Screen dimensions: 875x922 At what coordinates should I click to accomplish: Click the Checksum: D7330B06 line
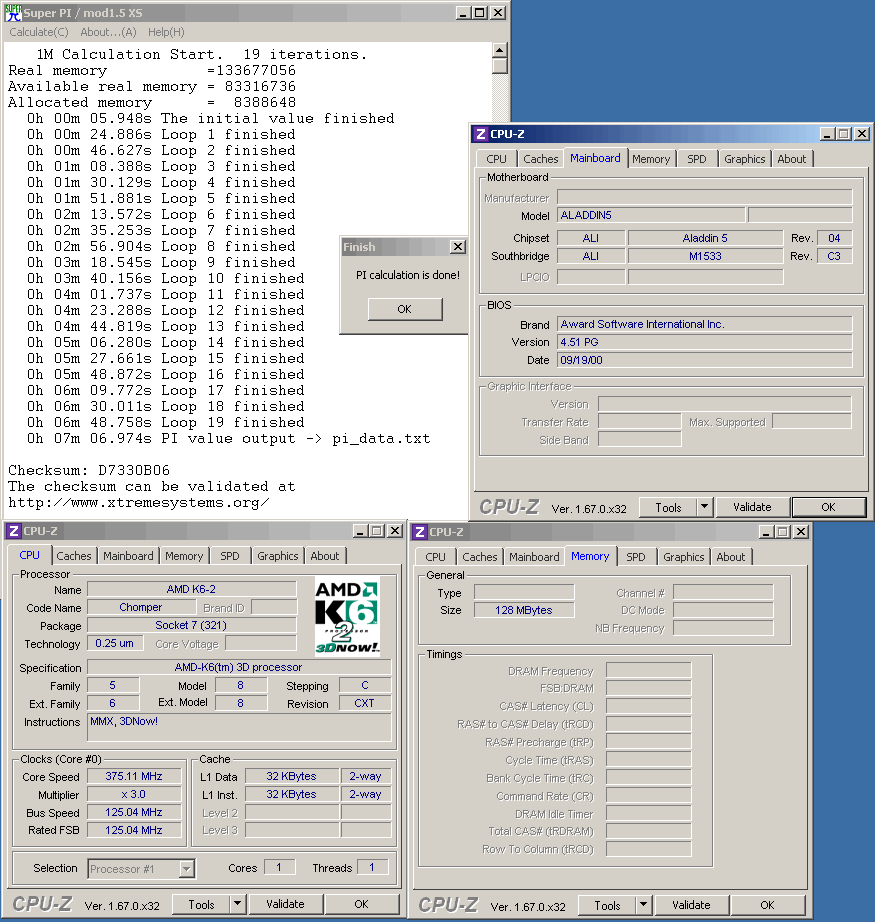tap(89, 470)
